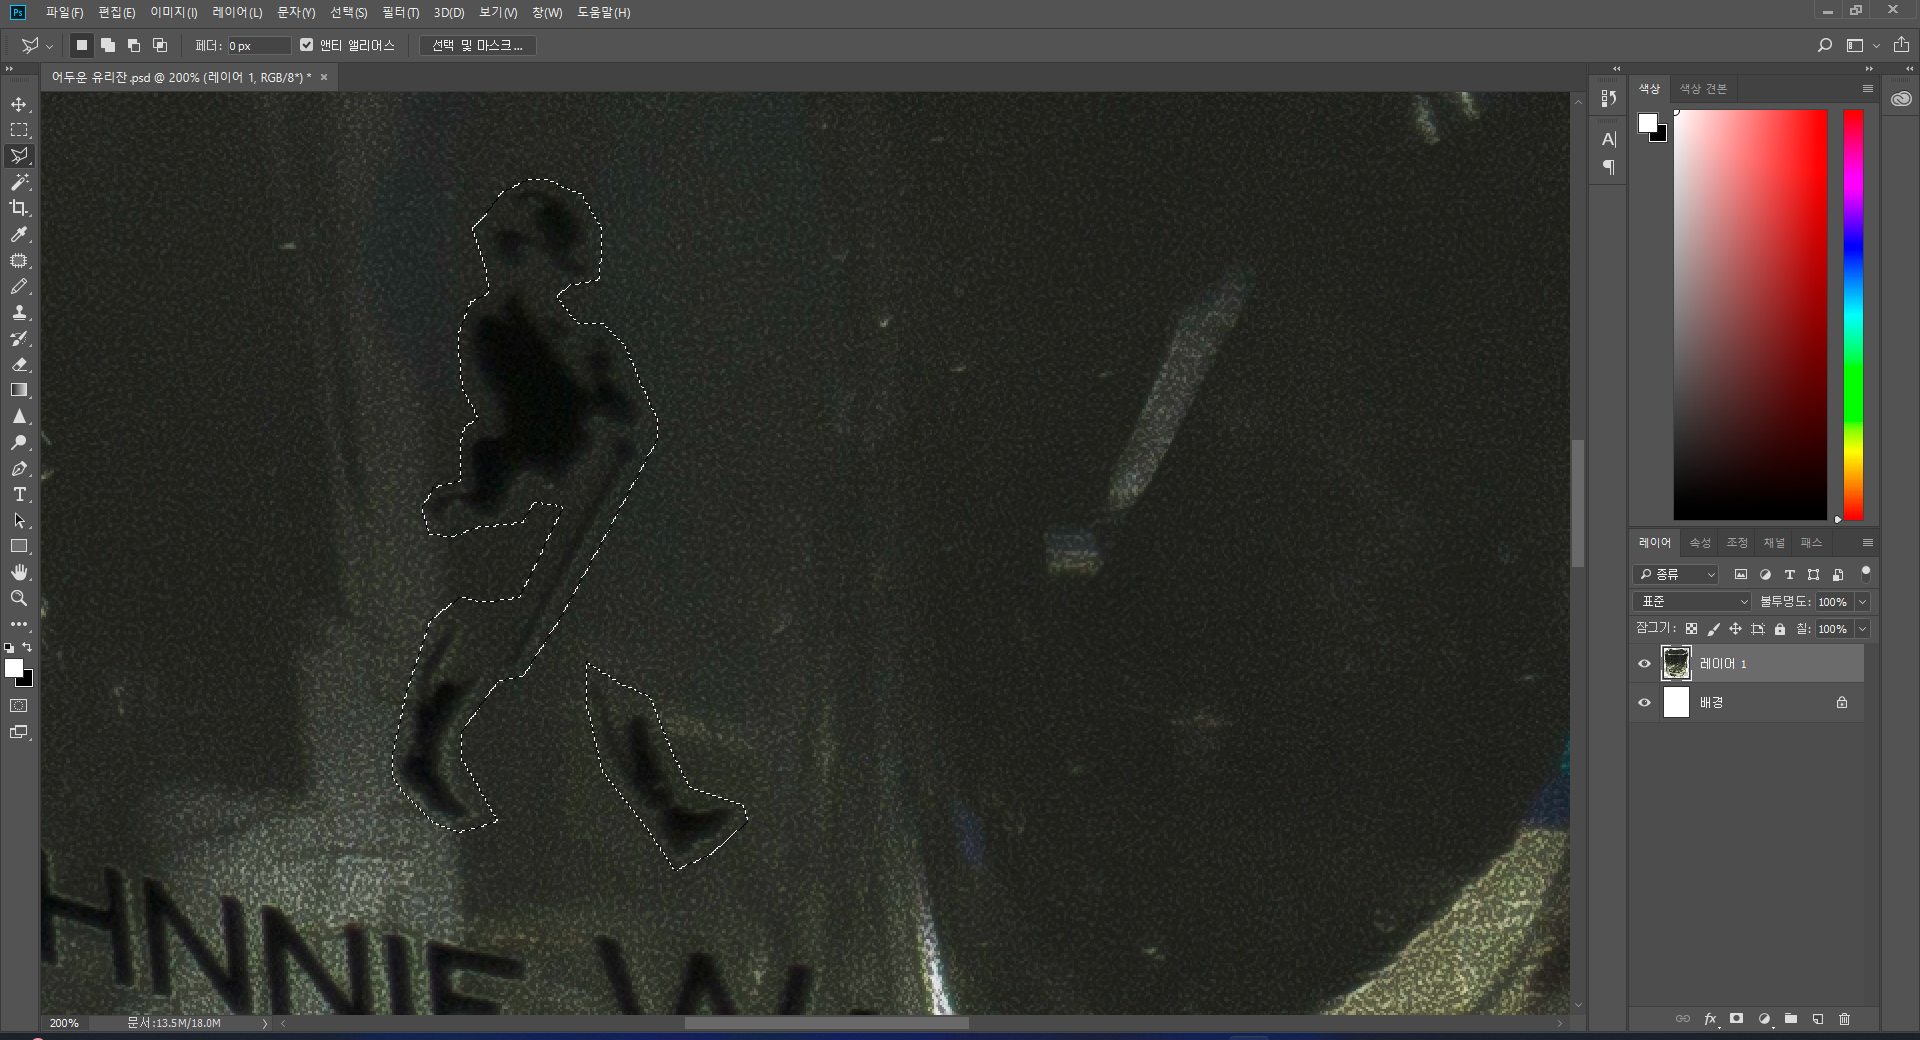The width and height of the screenshot is (1920, 1040).
Task: Open the 표준 blend mode dropdown
Action: tap(1693, 601)
